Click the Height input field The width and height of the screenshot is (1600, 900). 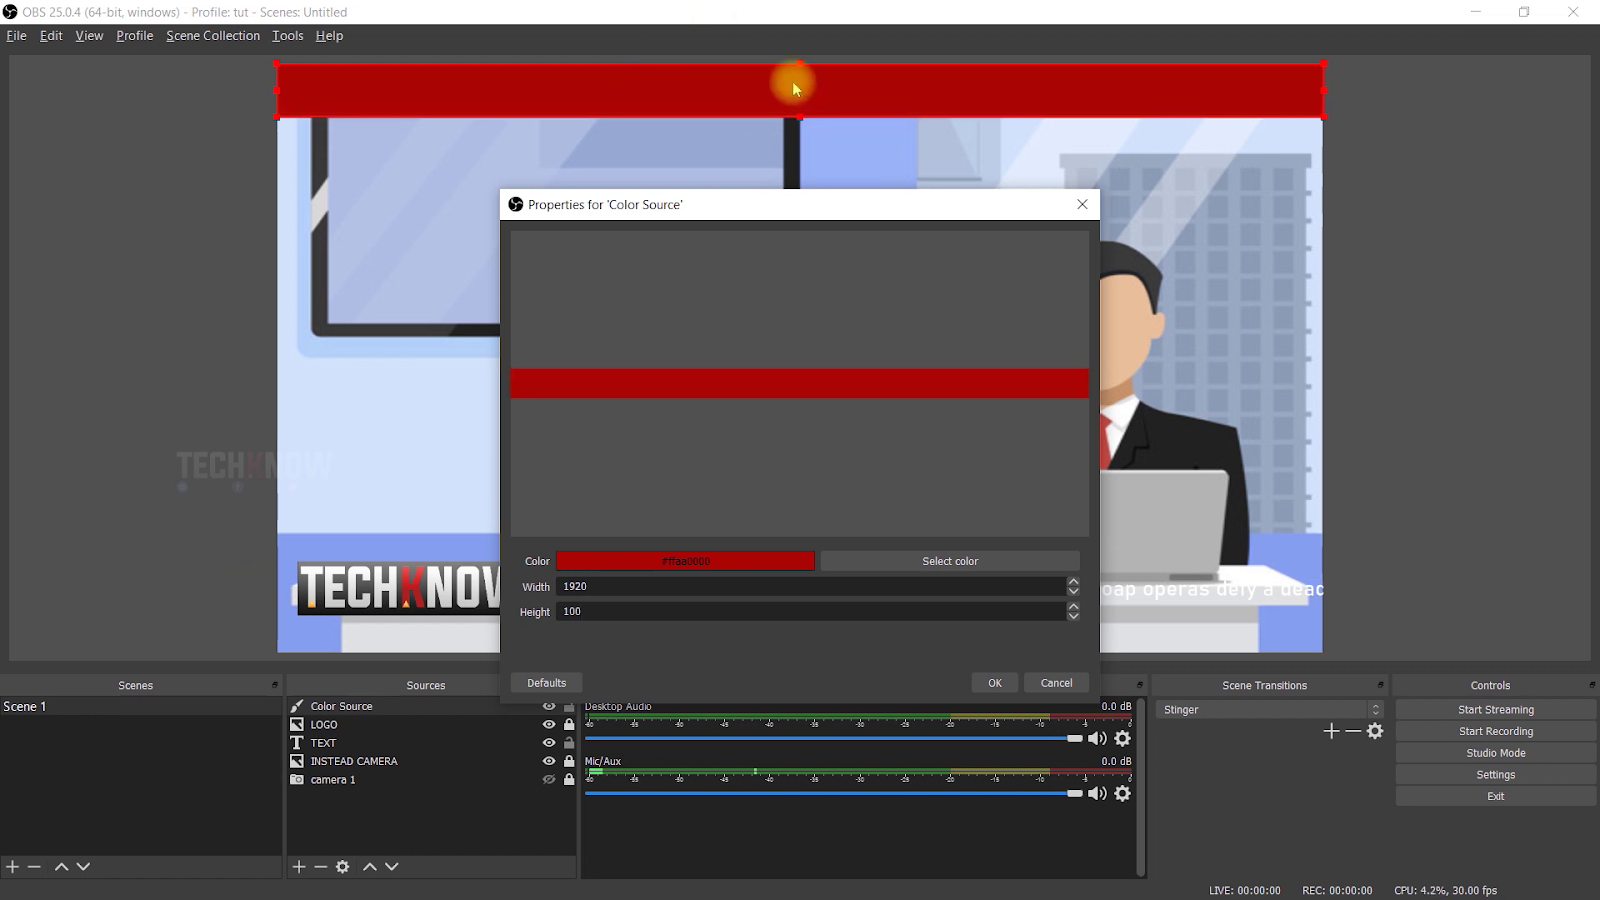[x=811, y=611]
